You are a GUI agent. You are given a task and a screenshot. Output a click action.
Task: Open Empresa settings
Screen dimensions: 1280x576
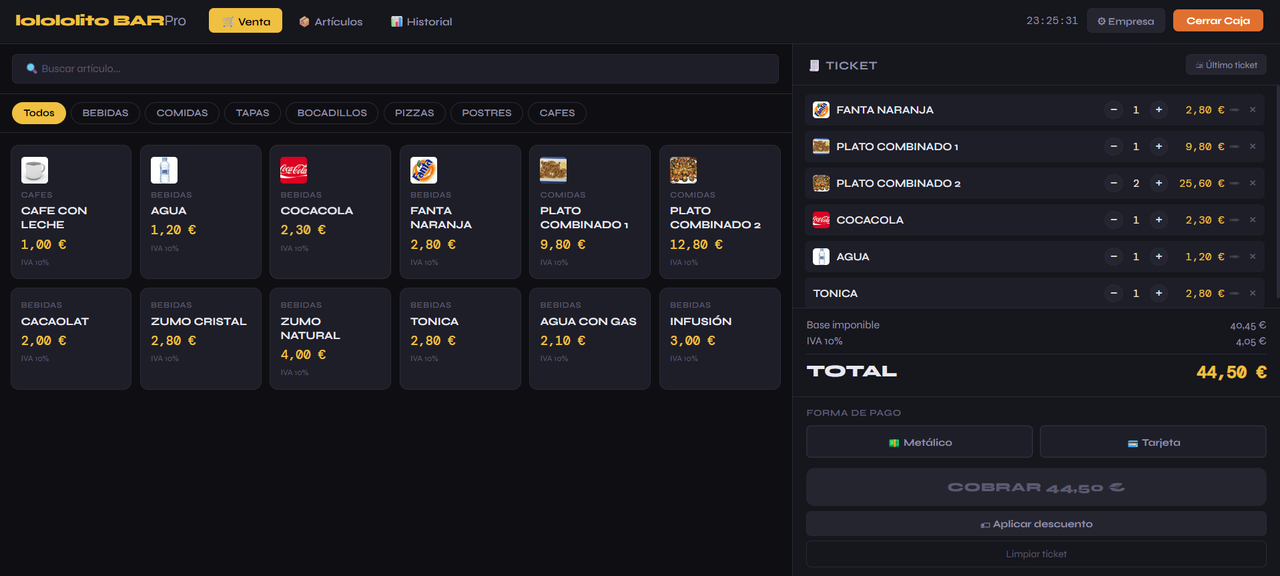pyautogui.click(x=1126, y=21)
